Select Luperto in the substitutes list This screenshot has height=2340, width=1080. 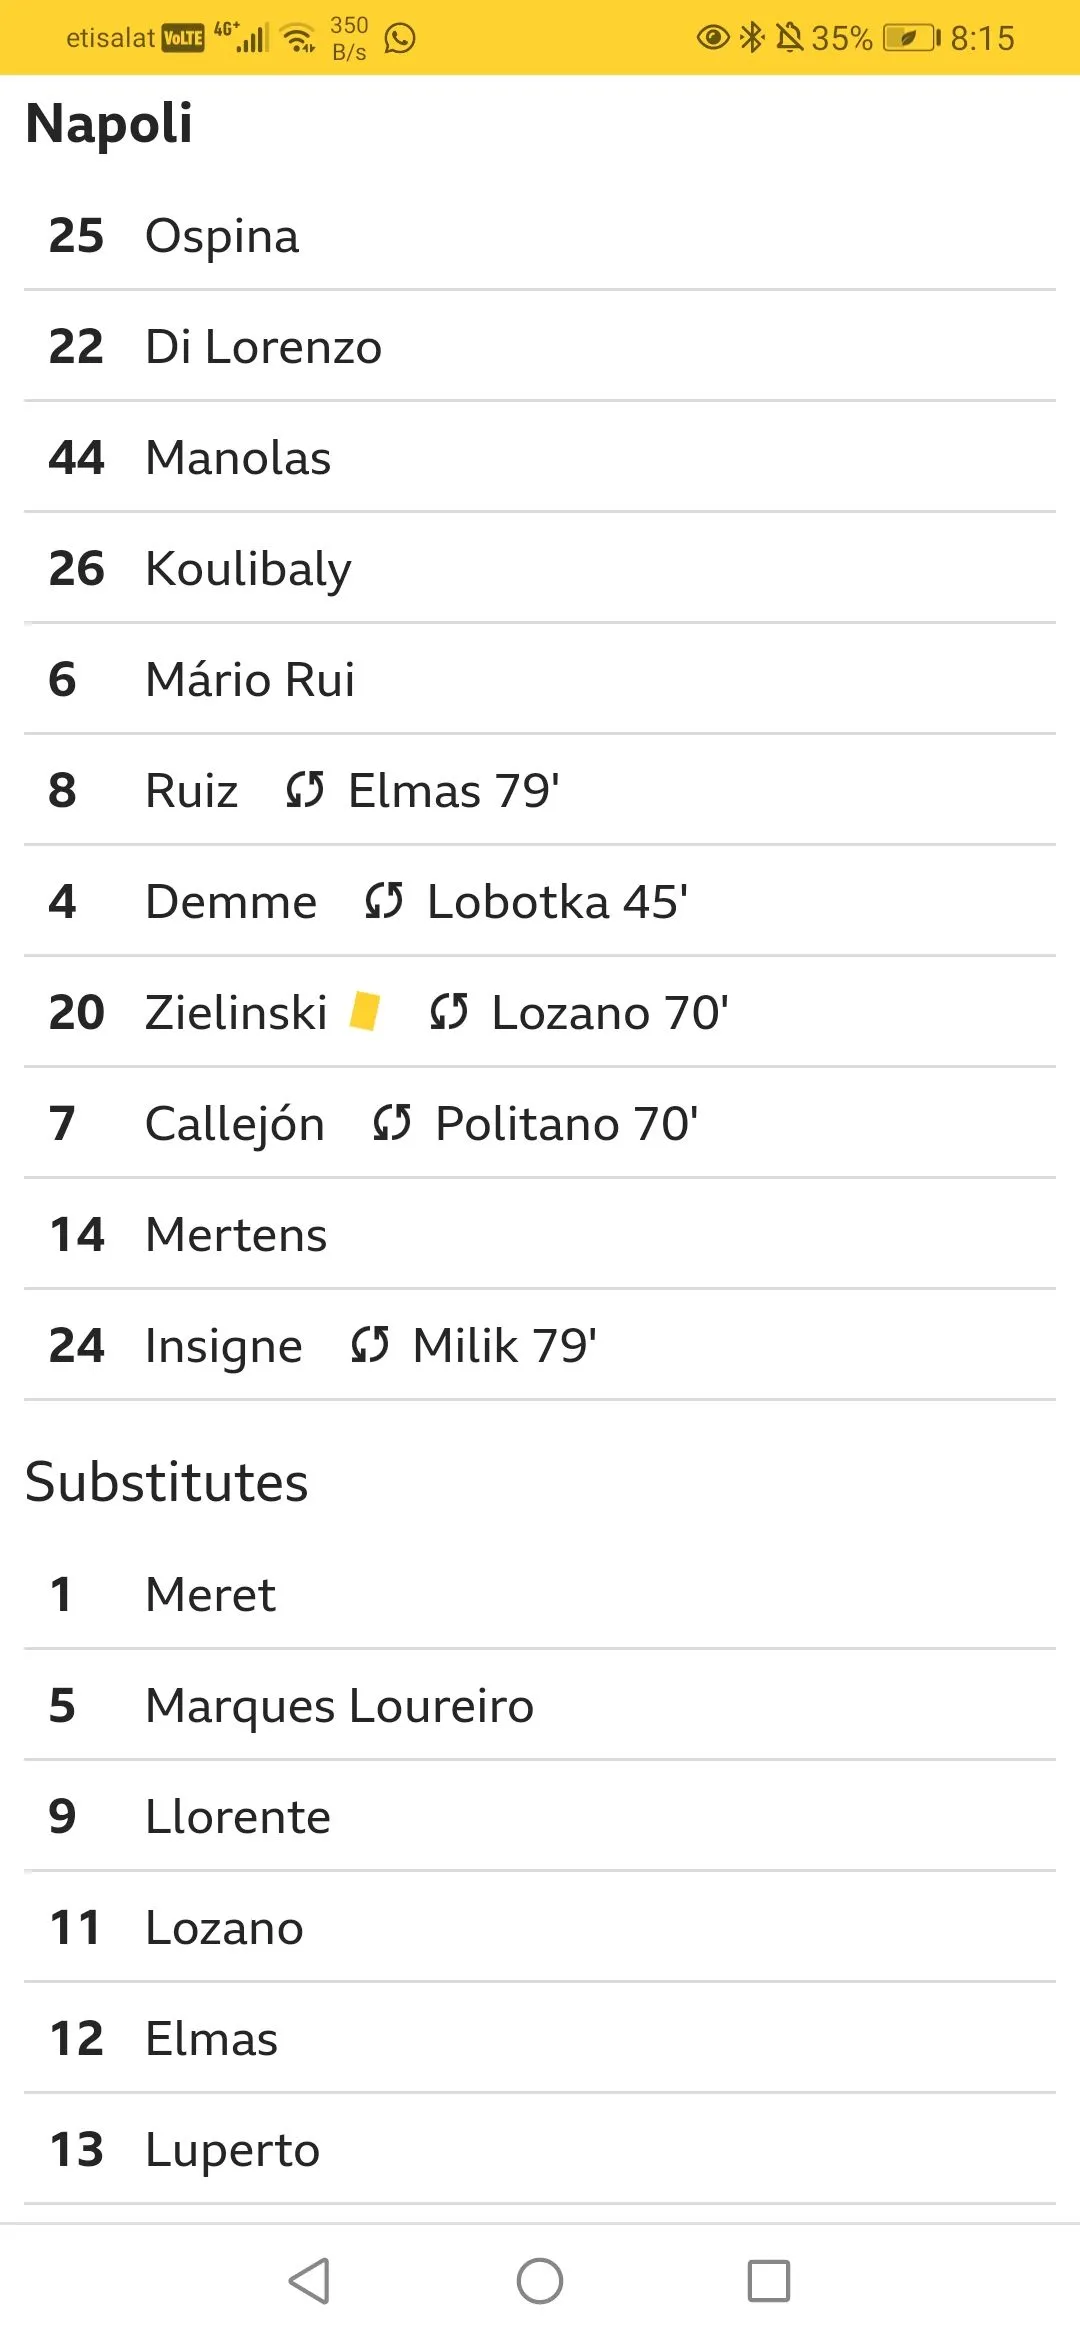pyautogui.click(x=232, y=2150)
